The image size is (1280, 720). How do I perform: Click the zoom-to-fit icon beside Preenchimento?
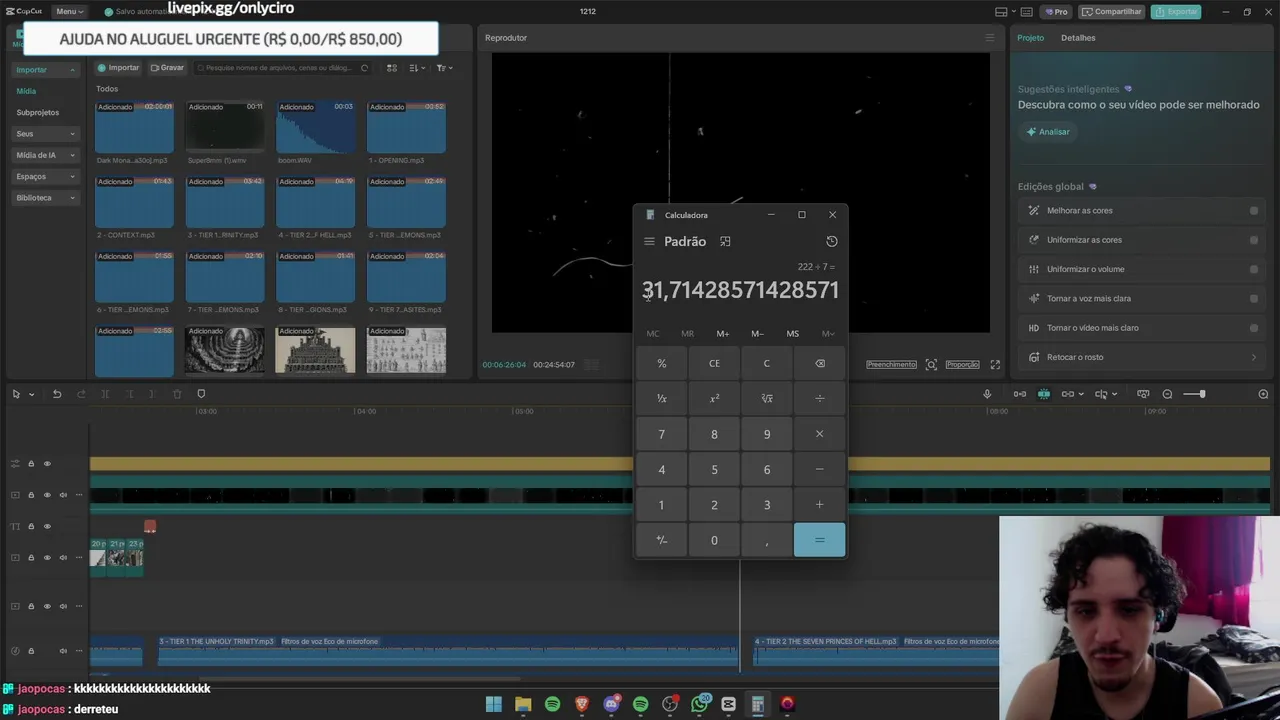tap(931, 365)
